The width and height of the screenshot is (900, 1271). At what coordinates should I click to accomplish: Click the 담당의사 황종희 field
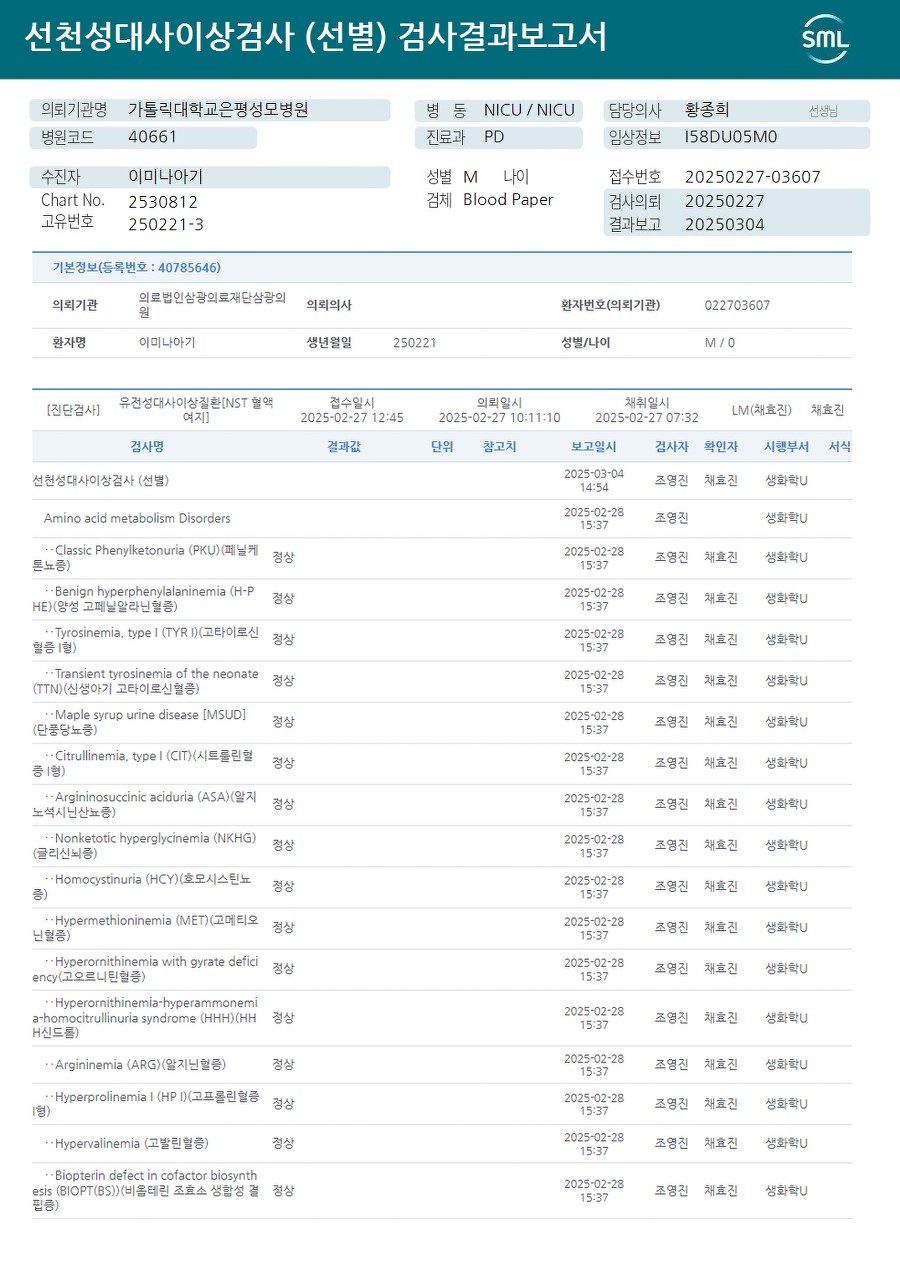point(736,111)
